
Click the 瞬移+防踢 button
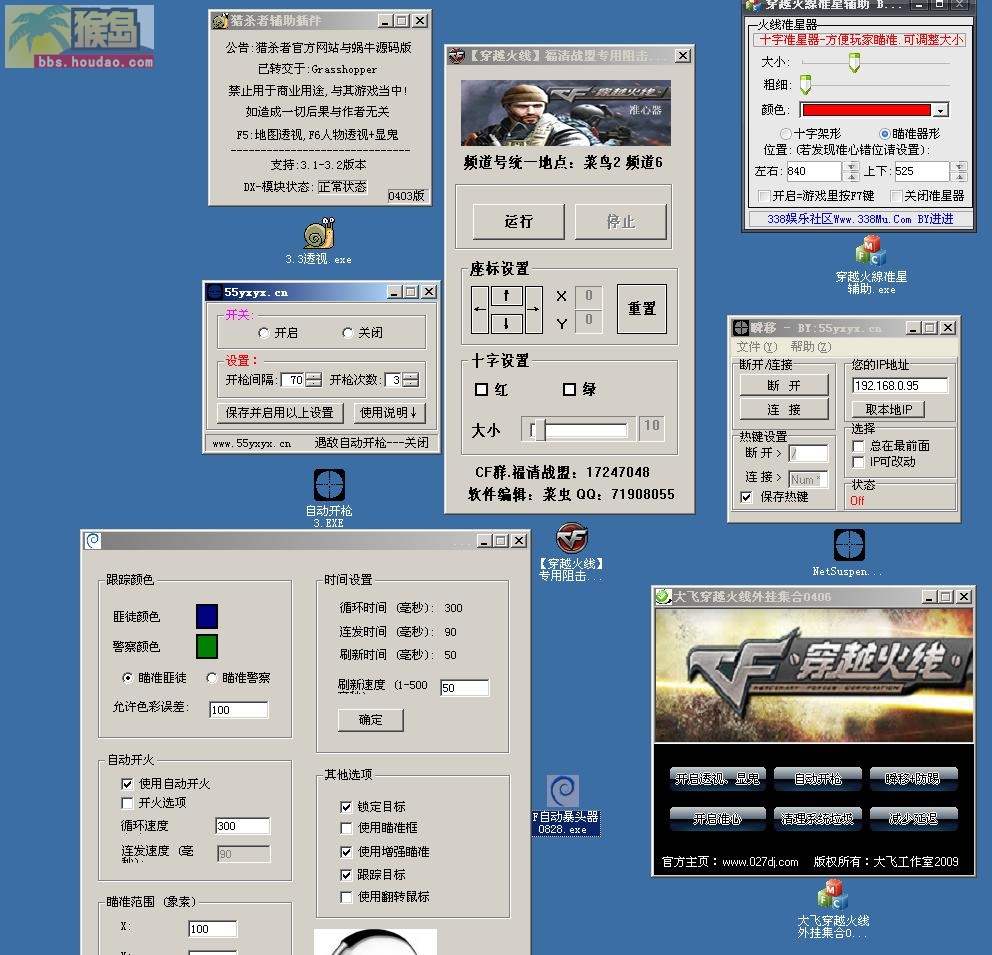(913, 779)
